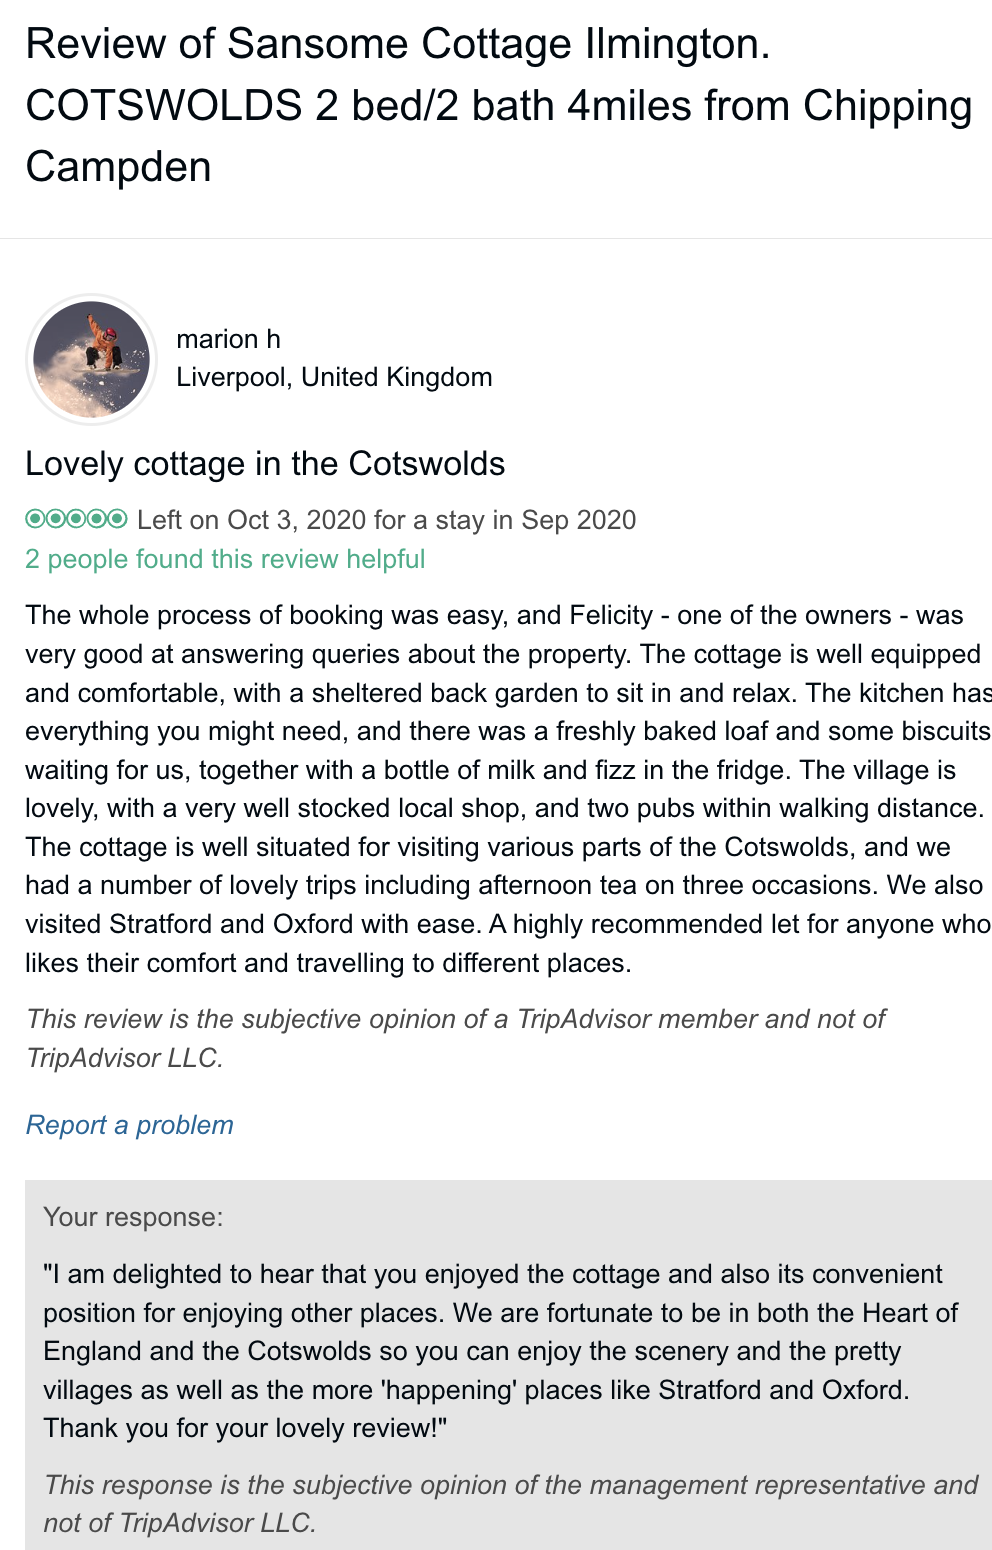Click the management representative disclaimer text
The height and width of the screenshot is (1550, 992).
pyautogui.click(x=510, y=1504)
